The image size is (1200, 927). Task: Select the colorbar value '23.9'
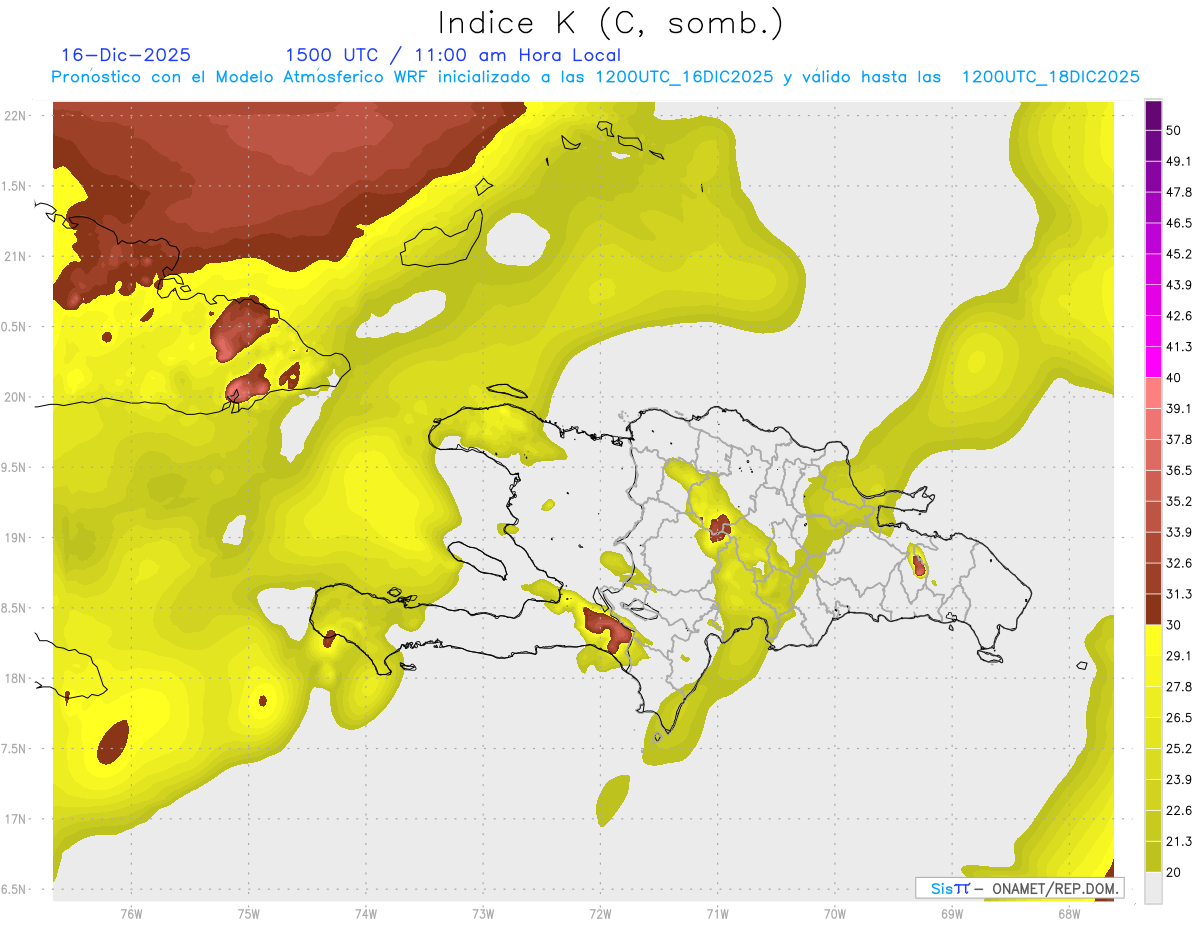tap(1179, 780)
